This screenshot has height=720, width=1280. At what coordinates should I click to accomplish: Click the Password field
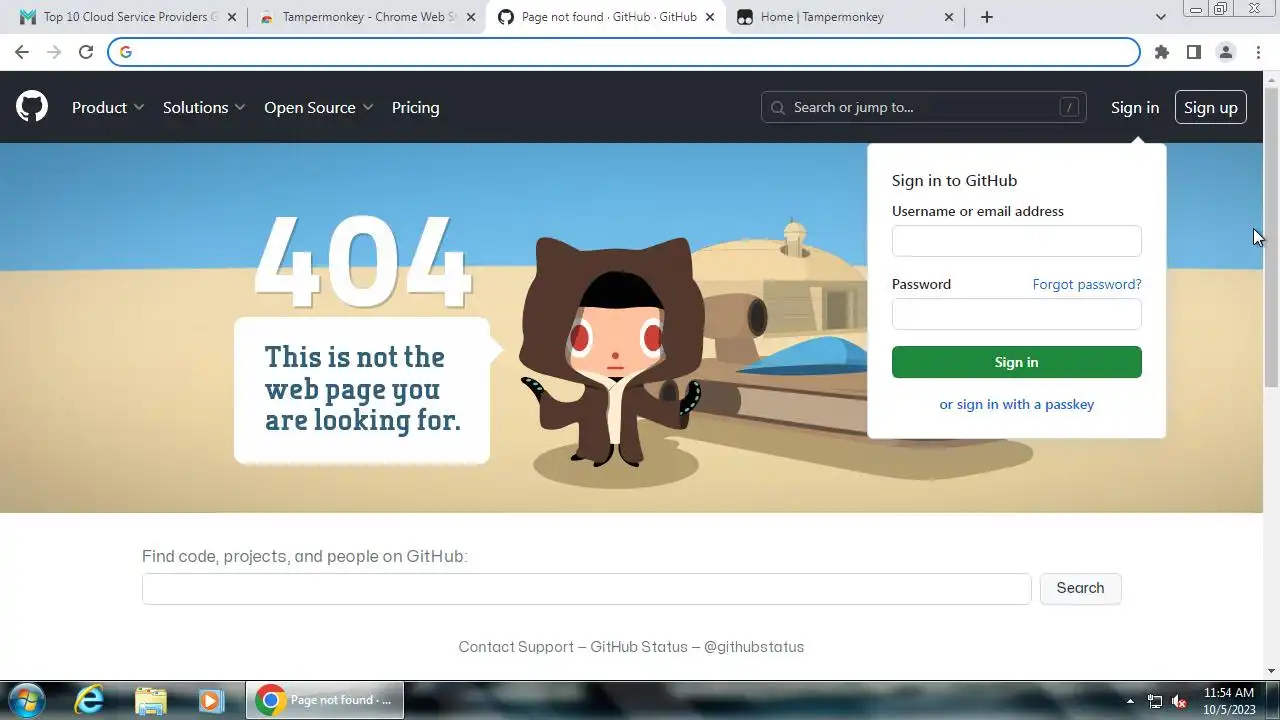[x=1016, y=314]
